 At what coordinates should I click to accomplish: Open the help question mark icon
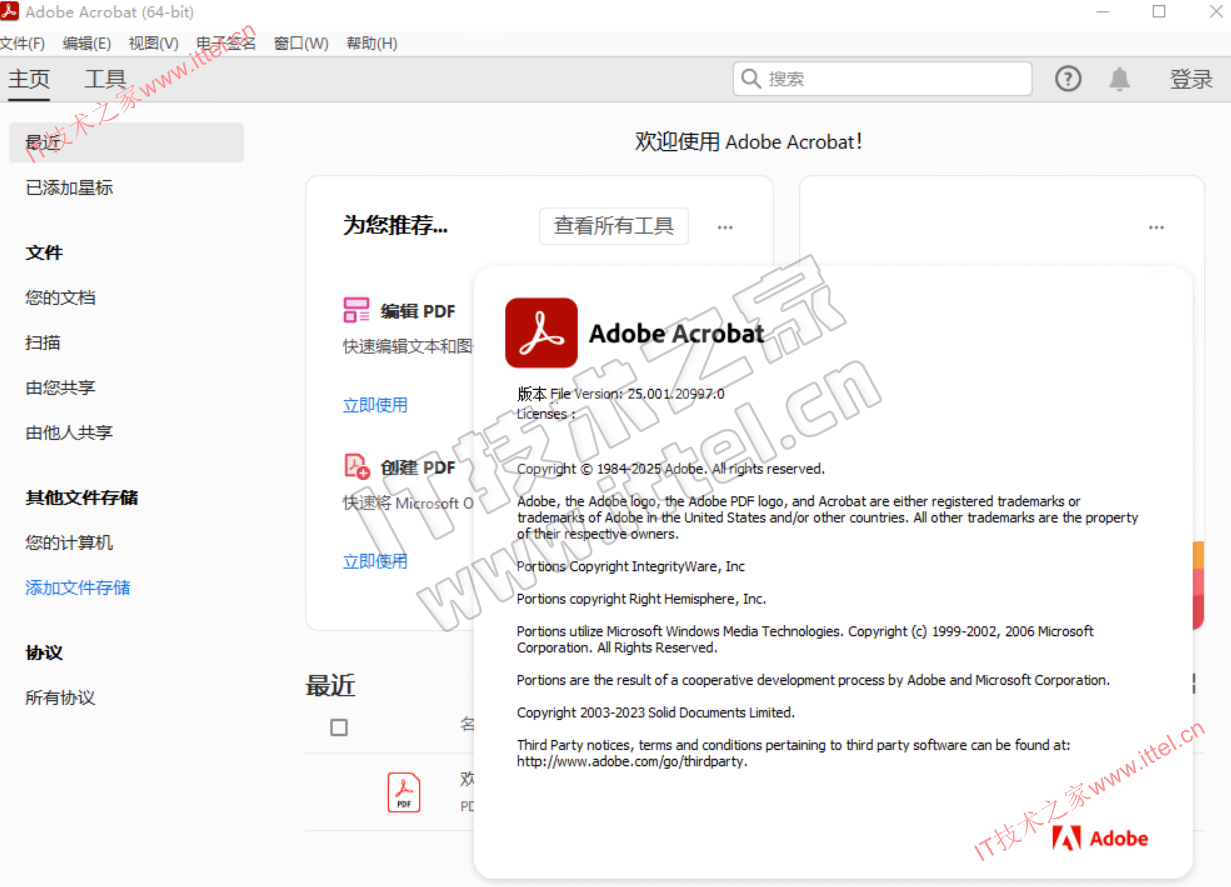1068,78
